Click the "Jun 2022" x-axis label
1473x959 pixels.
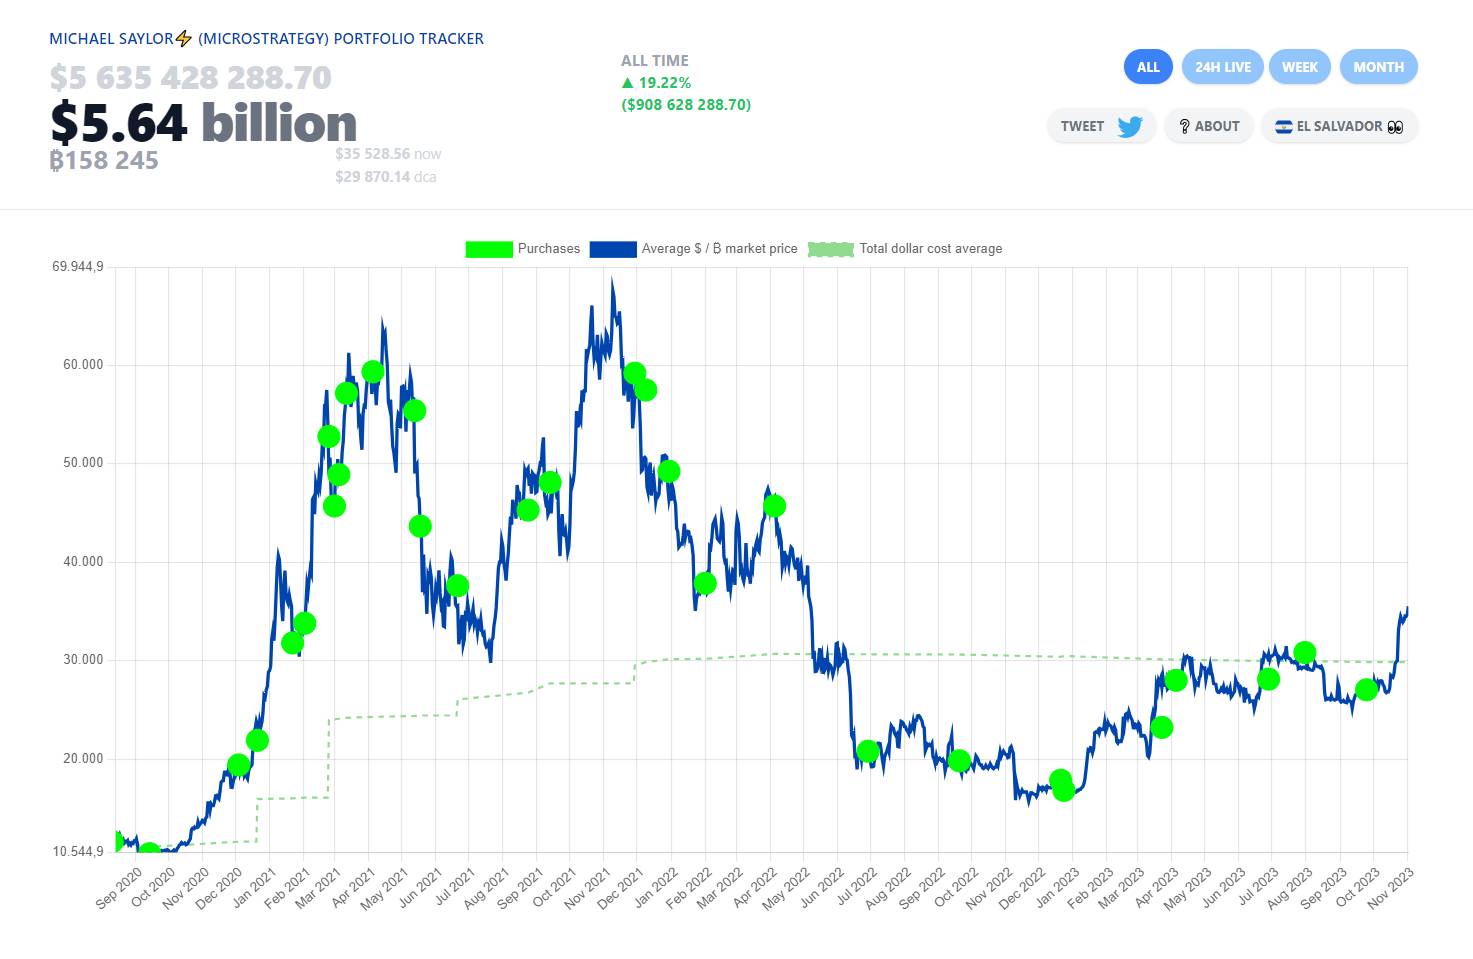click(821, 889)
